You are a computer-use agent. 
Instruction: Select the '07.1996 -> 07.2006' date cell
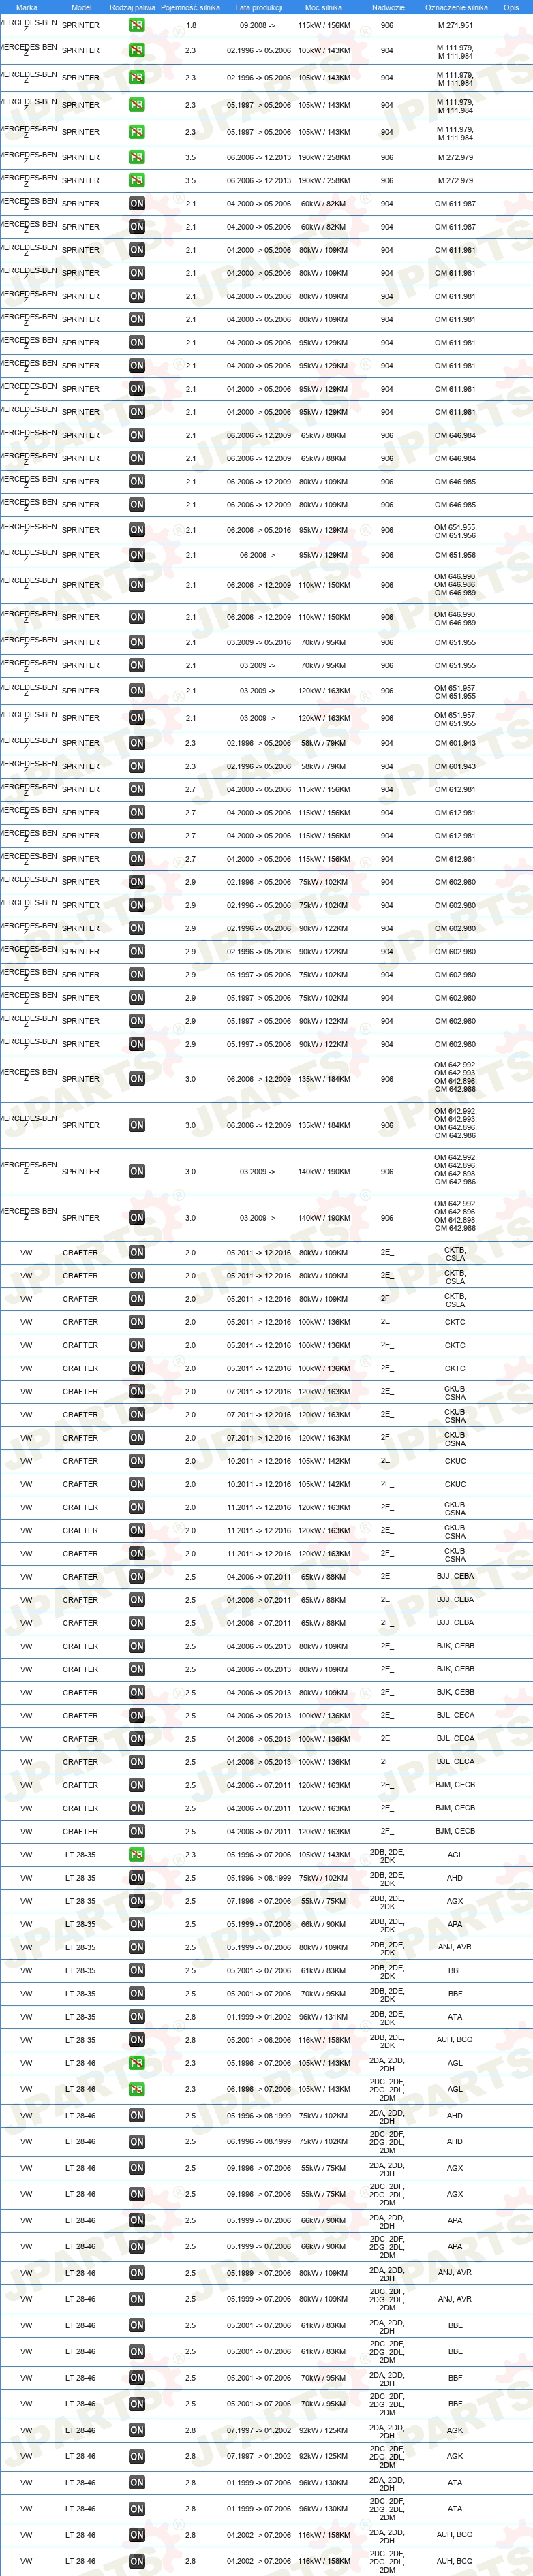coord(259,1901)
